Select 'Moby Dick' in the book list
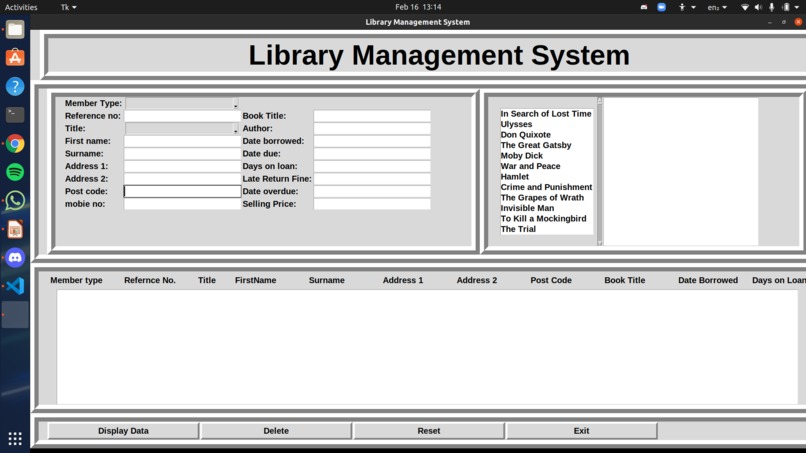The width and height of the screenshot is (806, 453). click(x=522, y=155)
